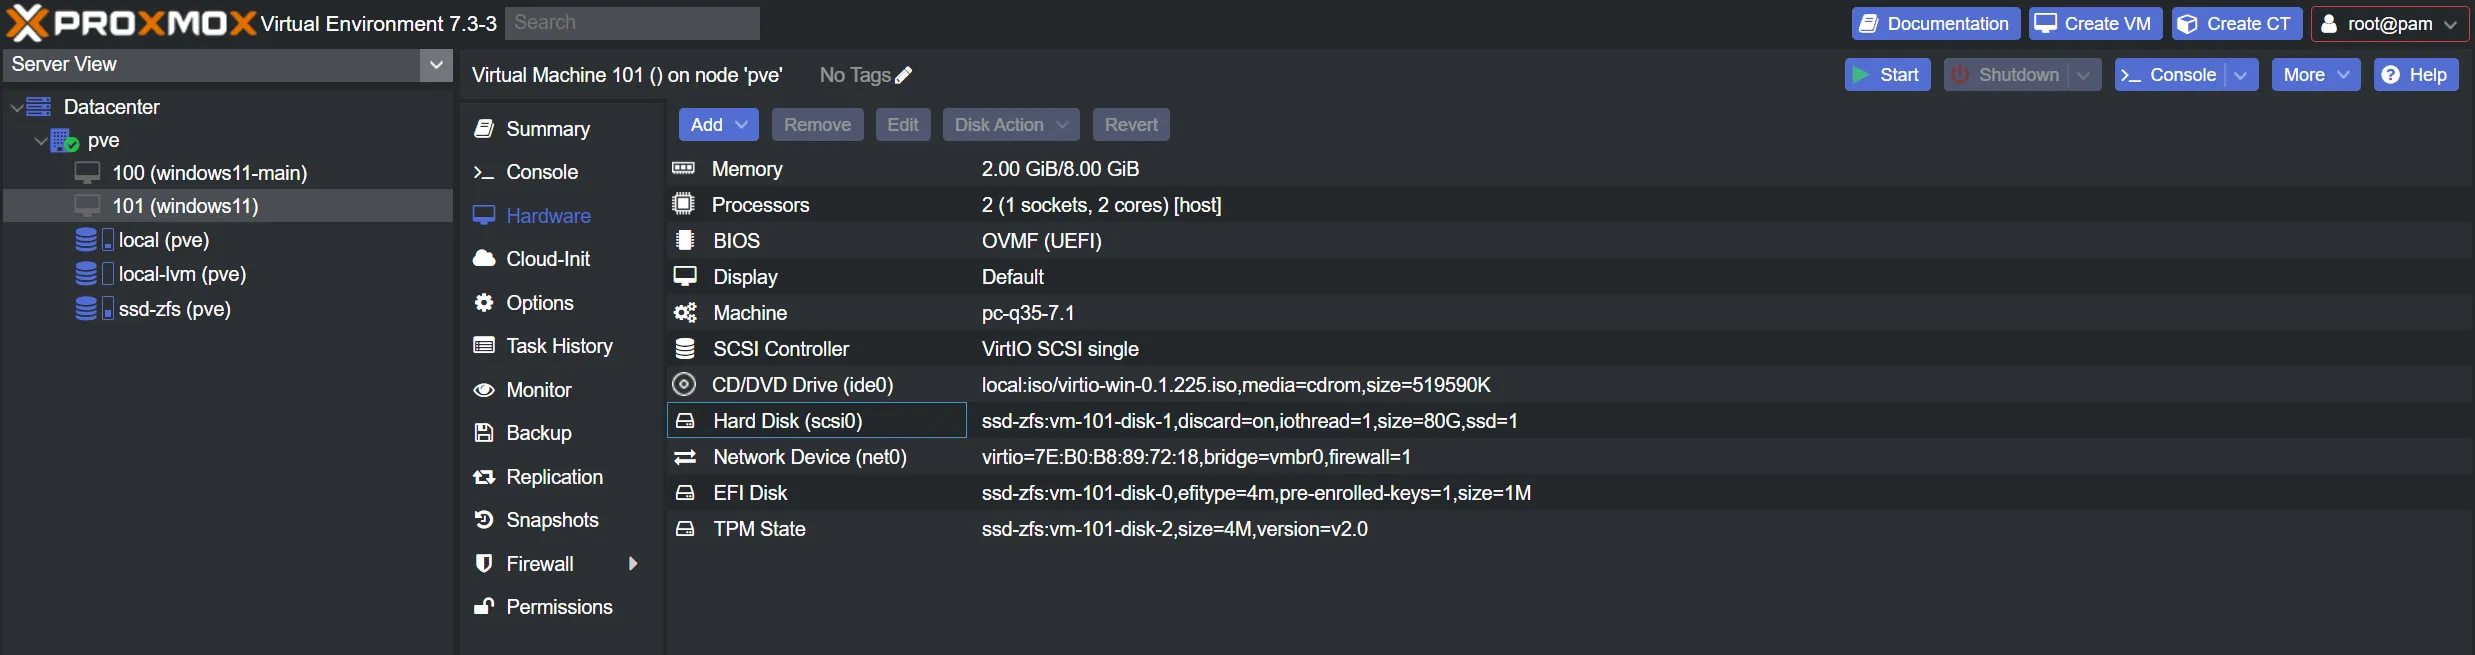Click the Machine gears icon

click(685, 313)
